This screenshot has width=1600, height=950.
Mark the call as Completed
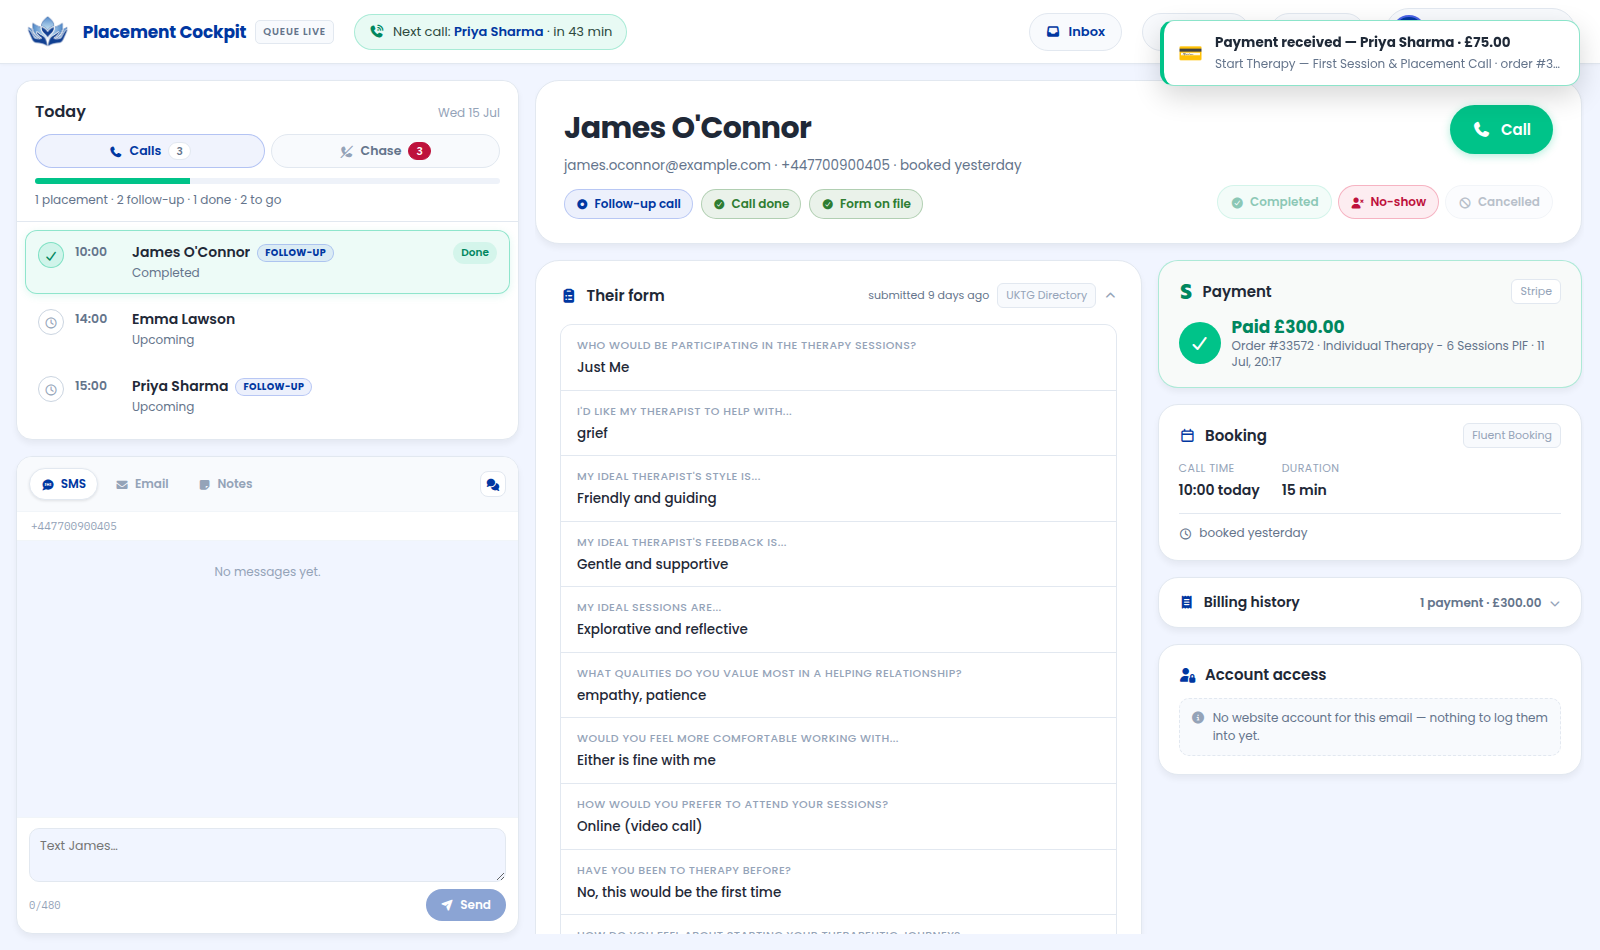point(1274,202)
